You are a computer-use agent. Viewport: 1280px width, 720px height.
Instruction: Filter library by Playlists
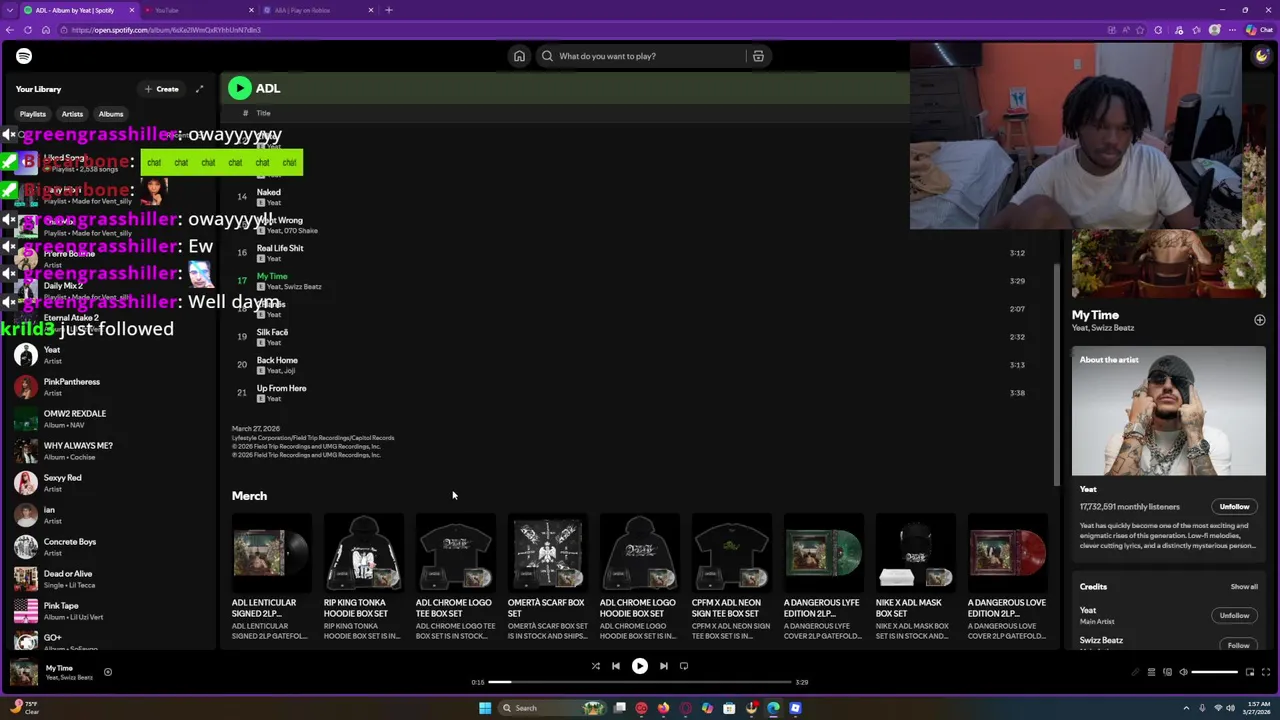tap(33, 114)
